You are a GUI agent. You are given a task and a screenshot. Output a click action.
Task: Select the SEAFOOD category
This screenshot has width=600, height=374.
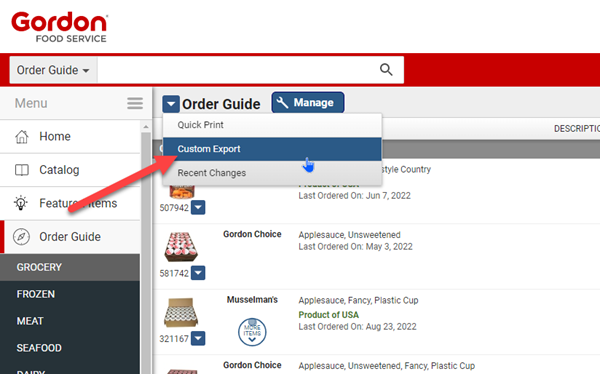pos(70,348)
